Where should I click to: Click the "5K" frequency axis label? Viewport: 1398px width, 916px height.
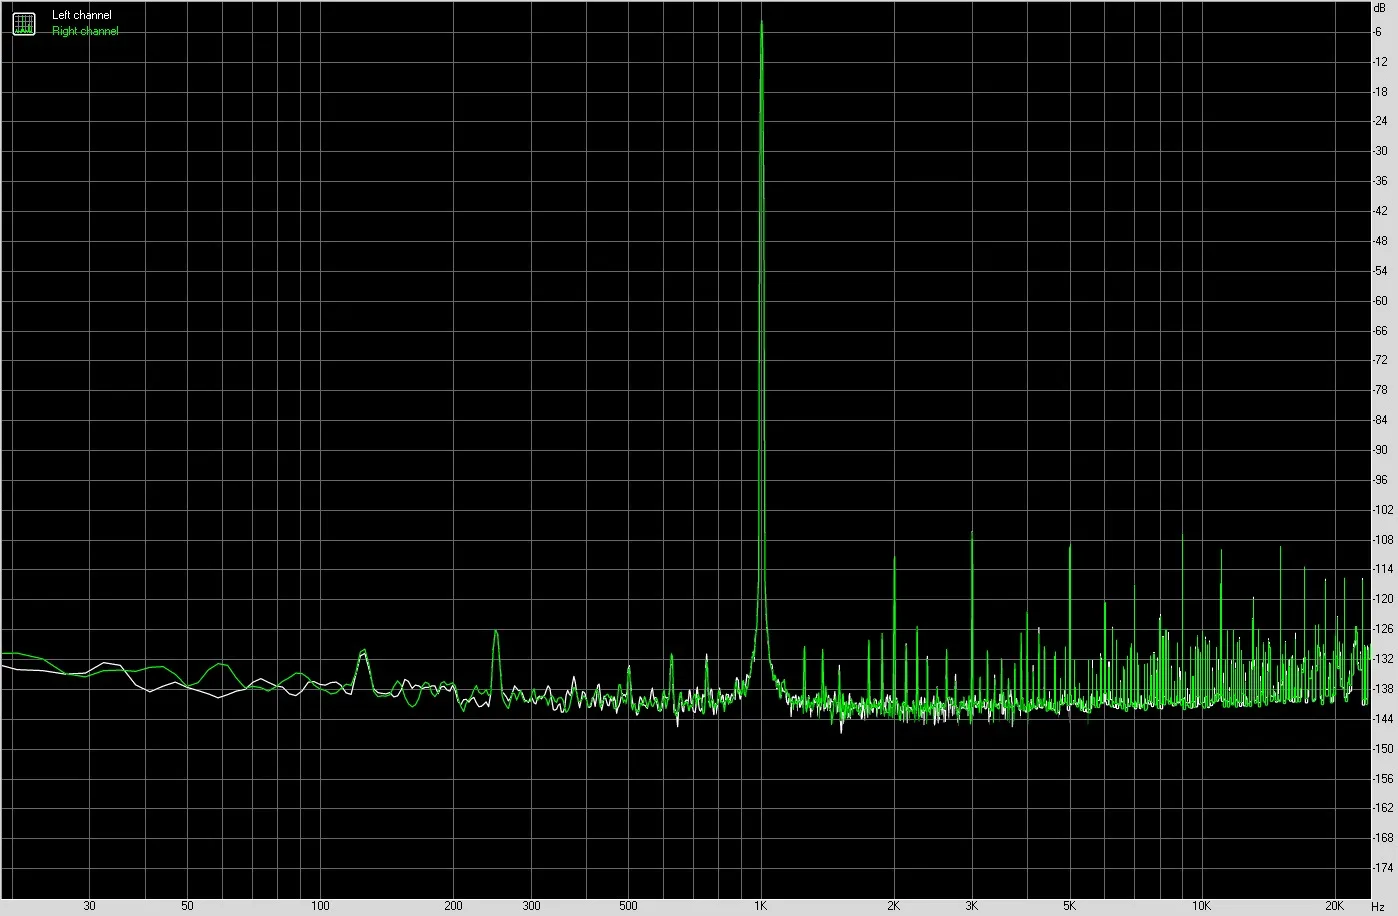point(1070,906)
